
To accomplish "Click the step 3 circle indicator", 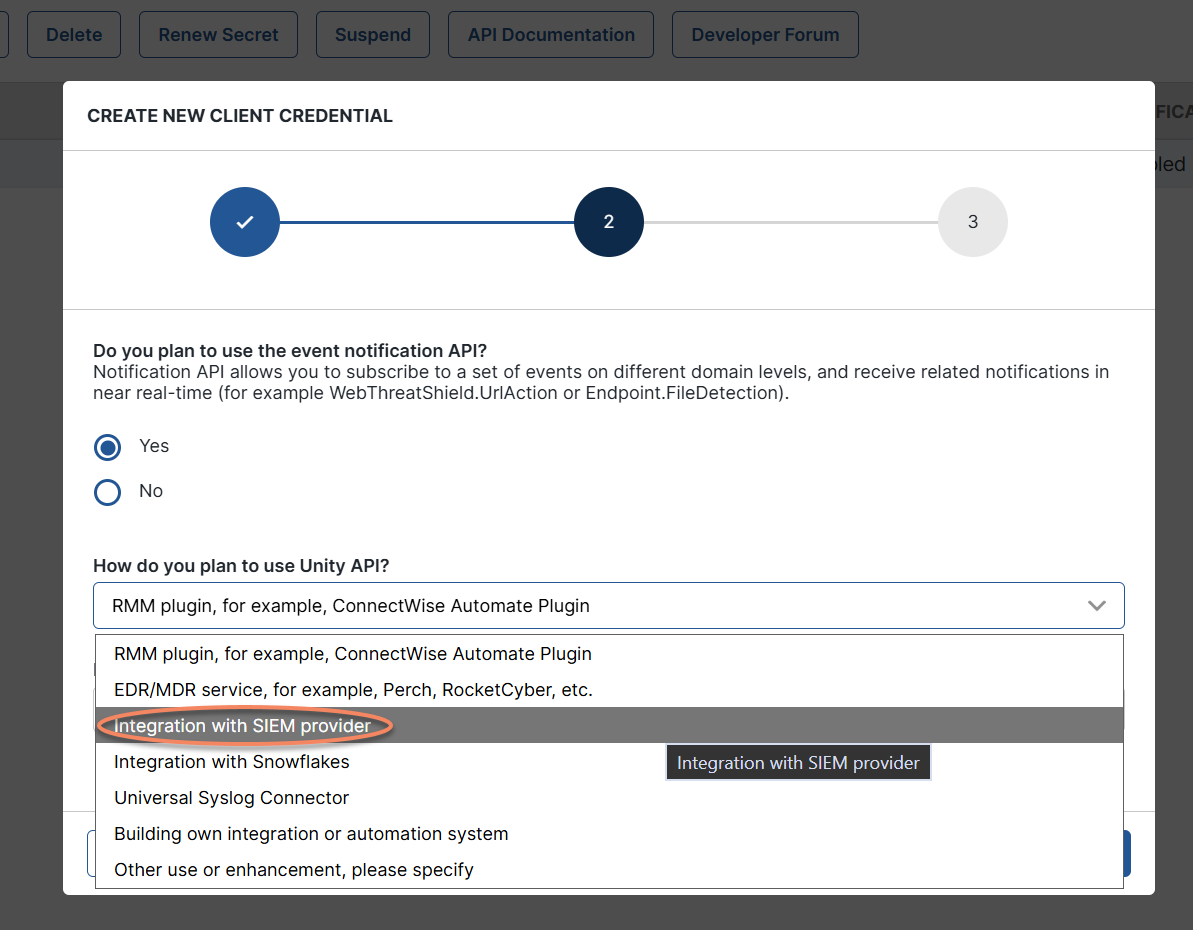I will pos(972,221).
